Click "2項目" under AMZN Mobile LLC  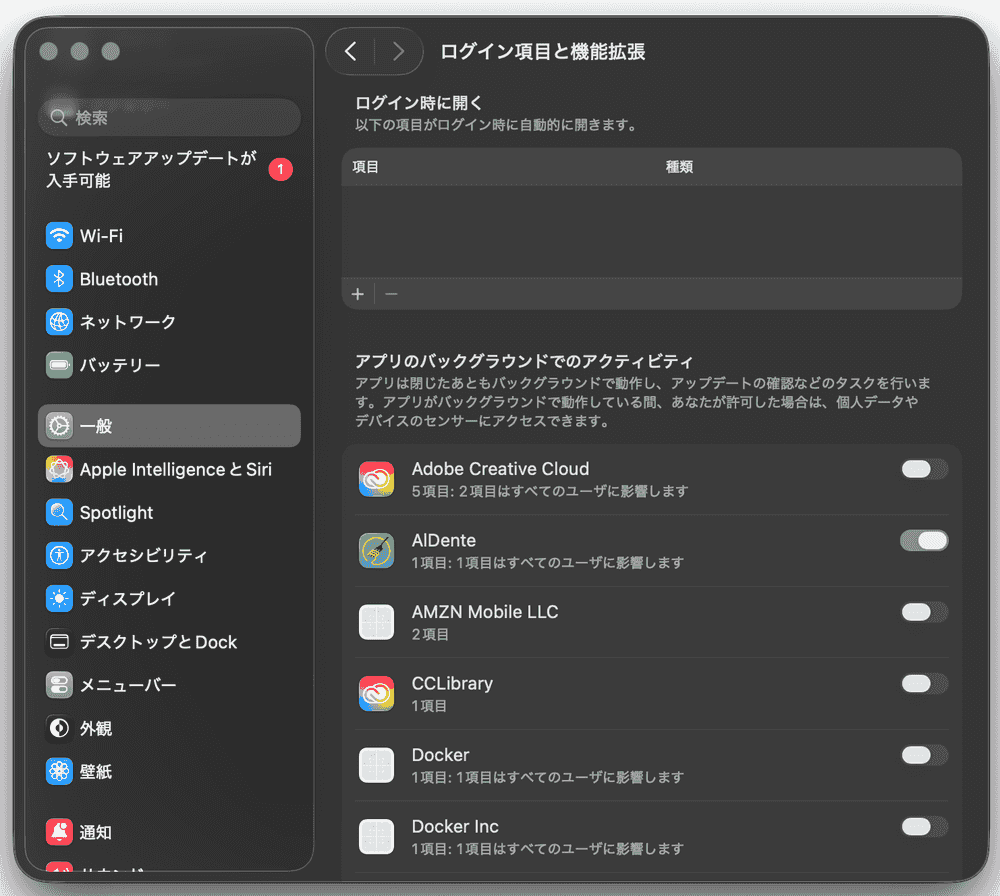(430, 635)
